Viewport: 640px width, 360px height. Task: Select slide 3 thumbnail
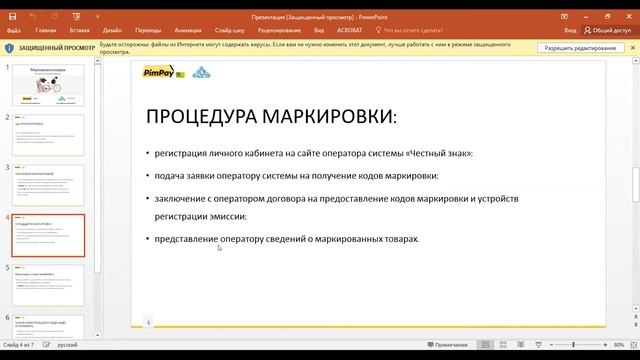pos(48,185)
